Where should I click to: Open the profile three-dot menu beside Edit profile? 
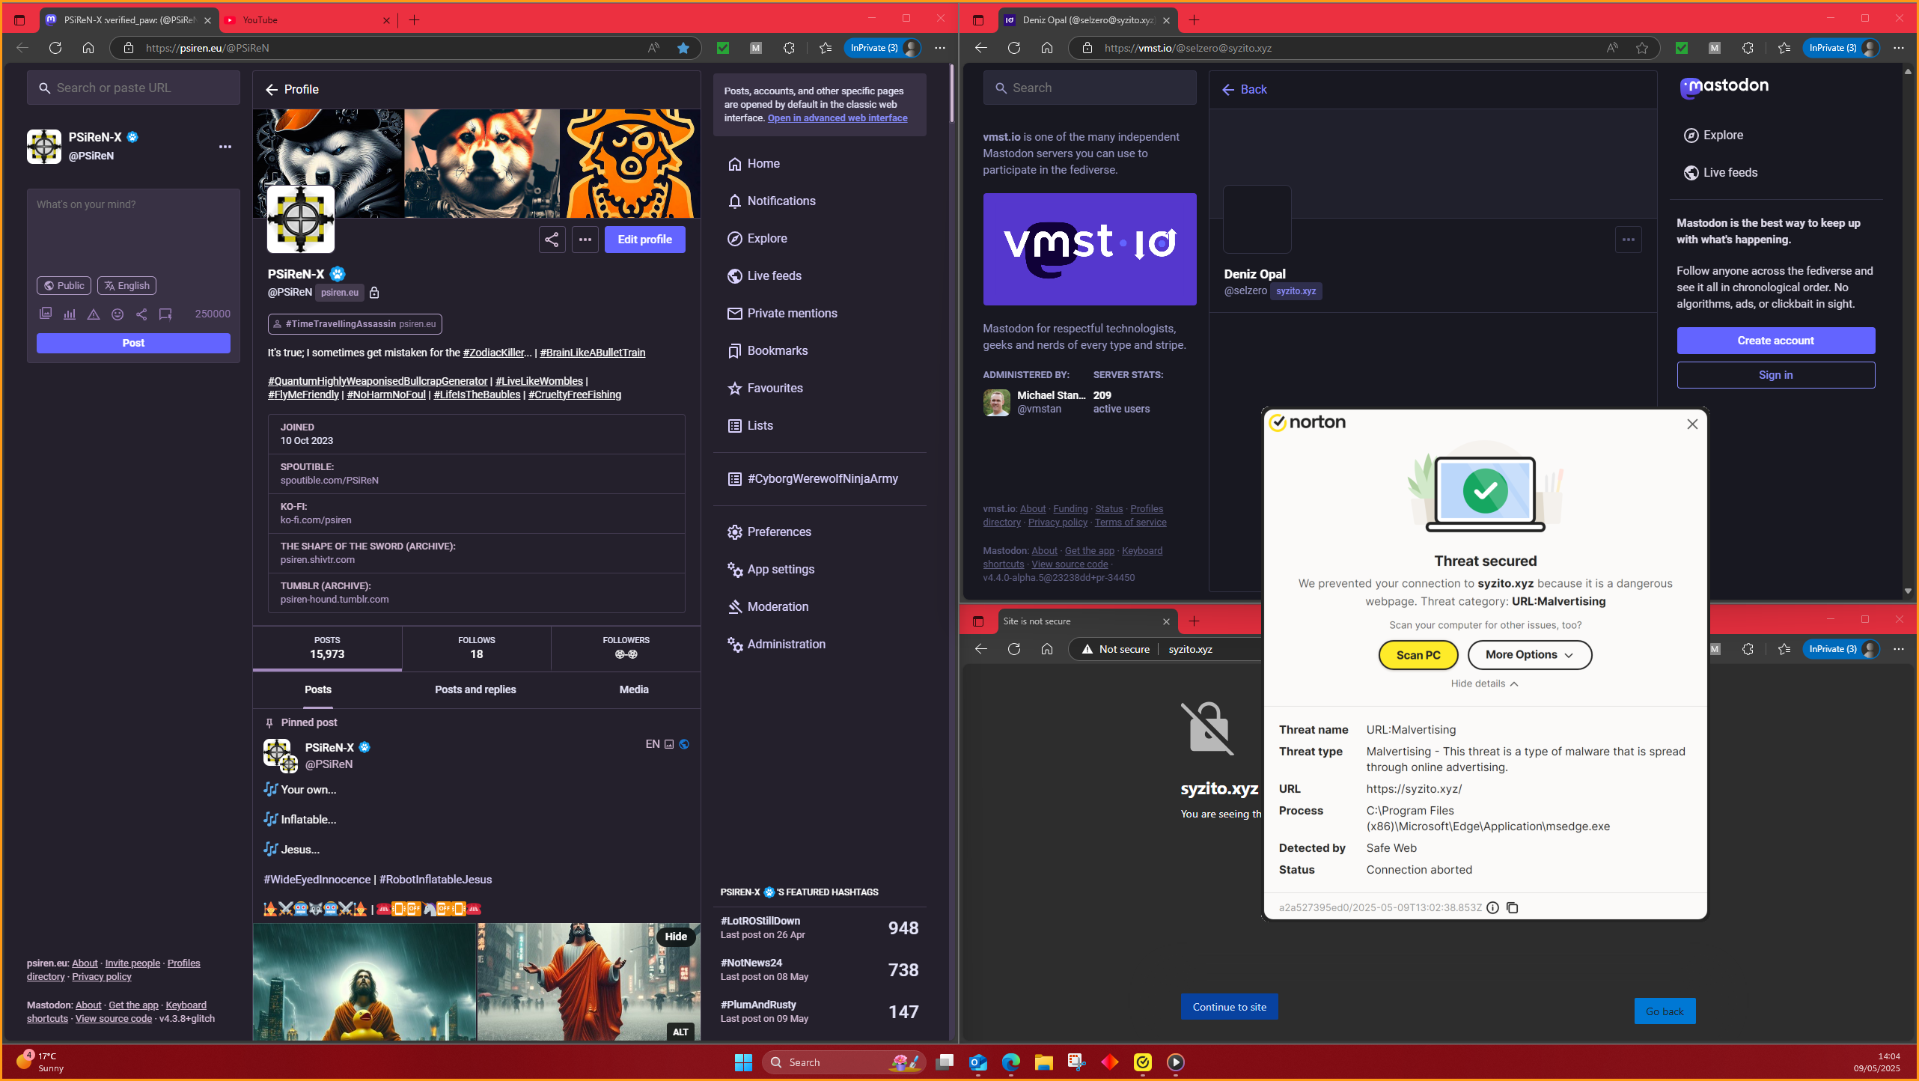(585, 240)
